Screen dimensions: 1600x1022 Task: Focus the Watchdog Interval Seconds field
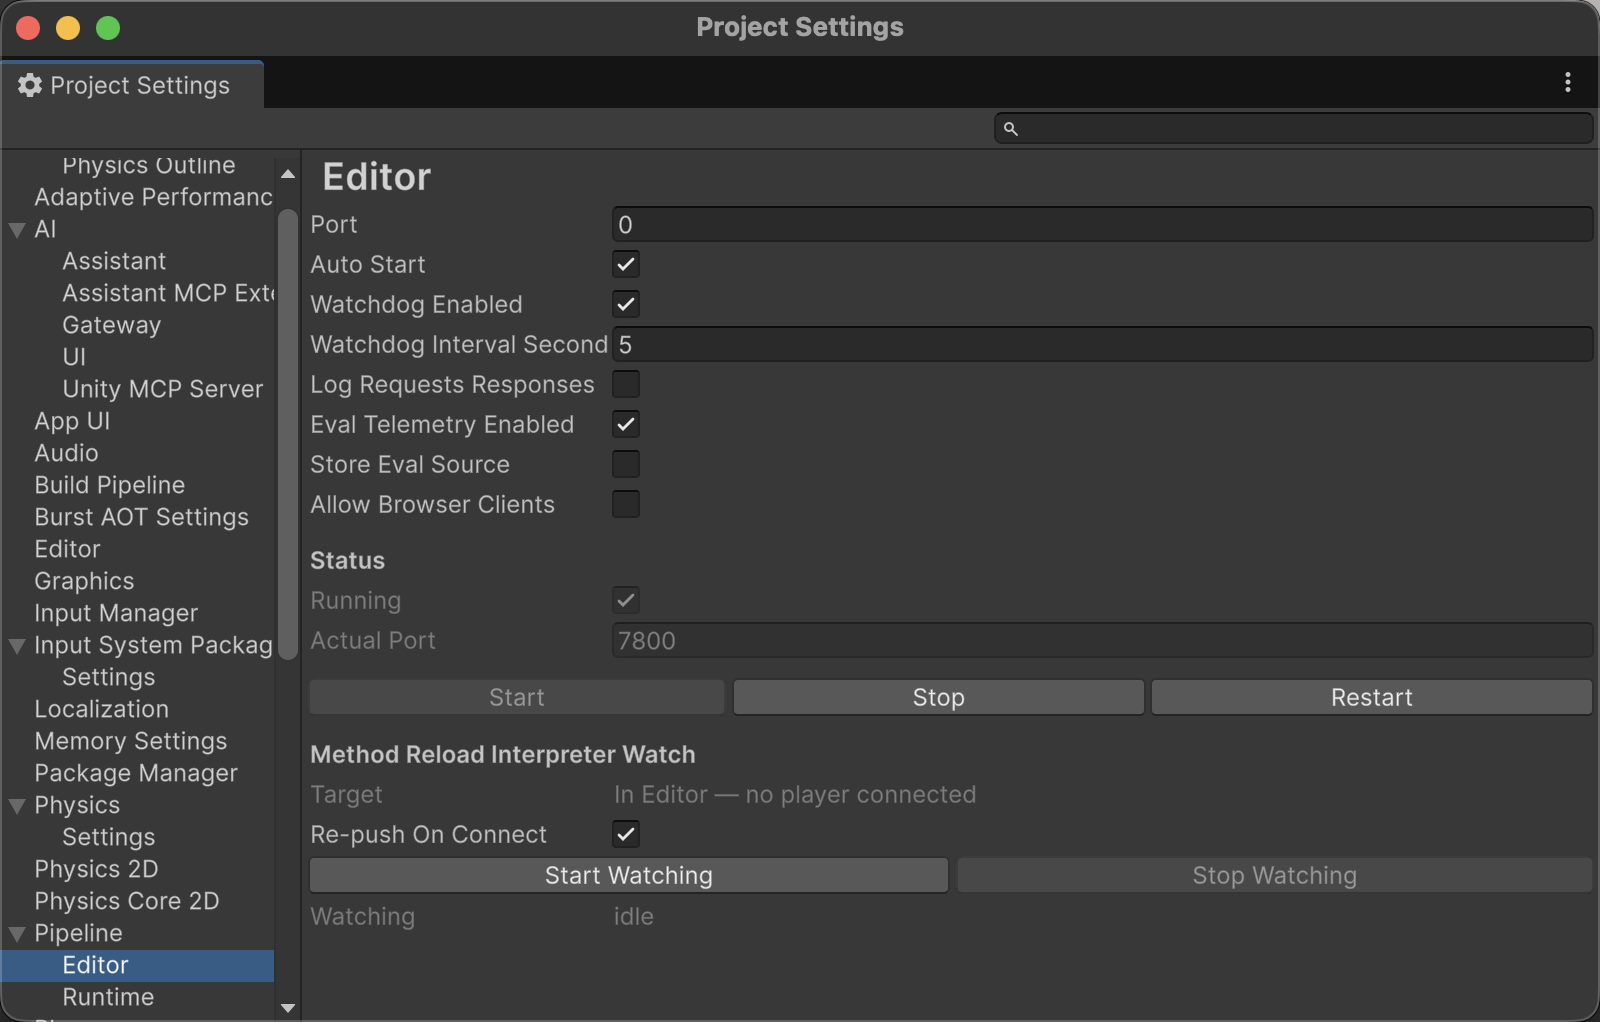[x=1102, y=344]
